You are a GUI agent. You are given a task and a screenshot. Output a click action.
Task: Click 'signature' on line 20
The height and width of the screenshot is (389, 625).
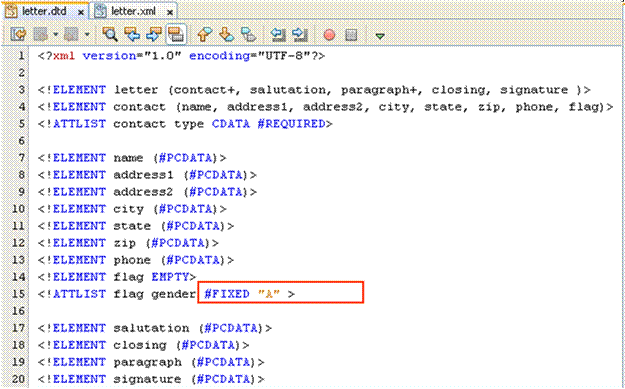click(147, 379)
